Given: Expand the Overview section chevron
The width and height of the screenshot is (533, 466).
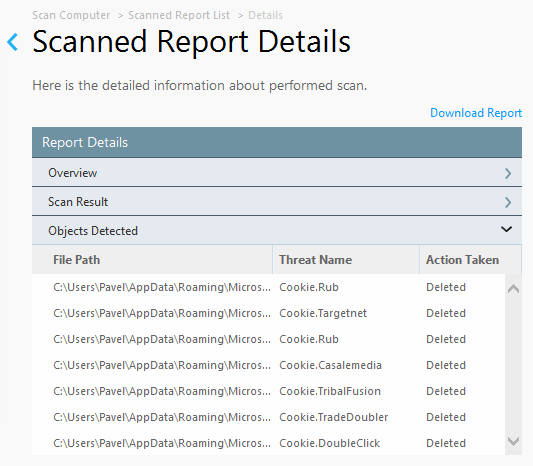Looking at the screenshot, I should (x=508, y=173).
